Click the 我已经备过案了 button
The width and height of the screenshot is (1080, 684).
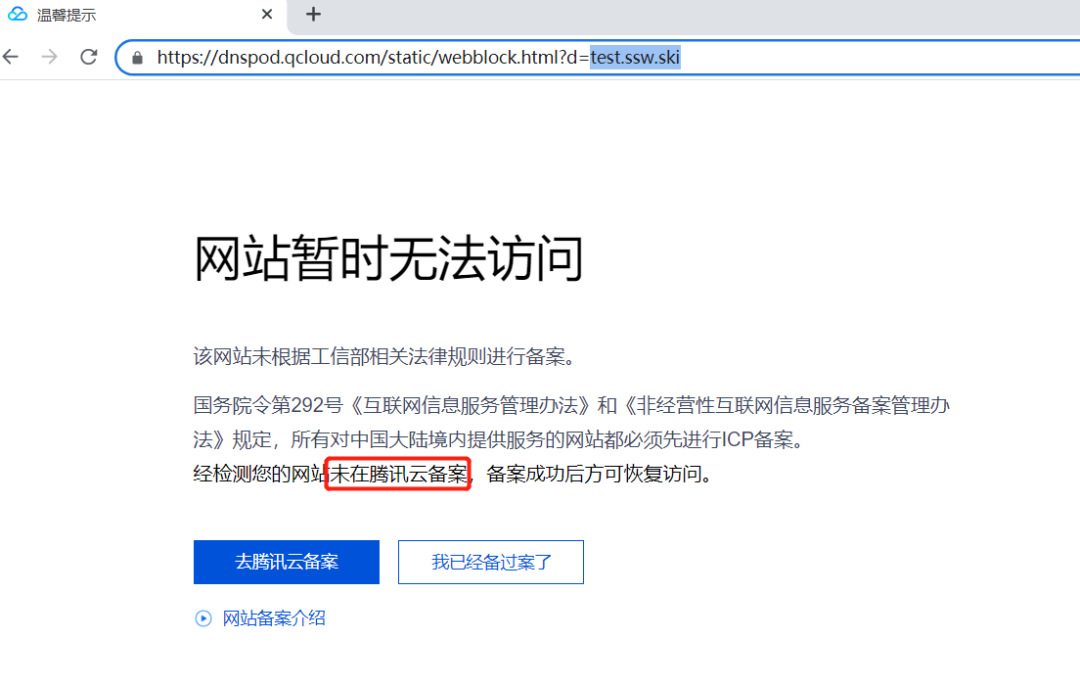click(x=491, y=562)
